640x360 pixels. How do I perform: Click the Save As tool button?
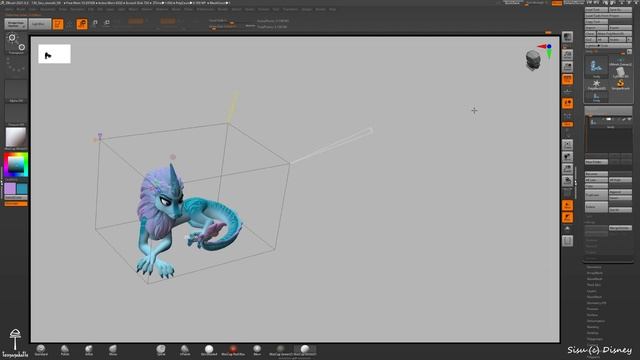[620, 9]
